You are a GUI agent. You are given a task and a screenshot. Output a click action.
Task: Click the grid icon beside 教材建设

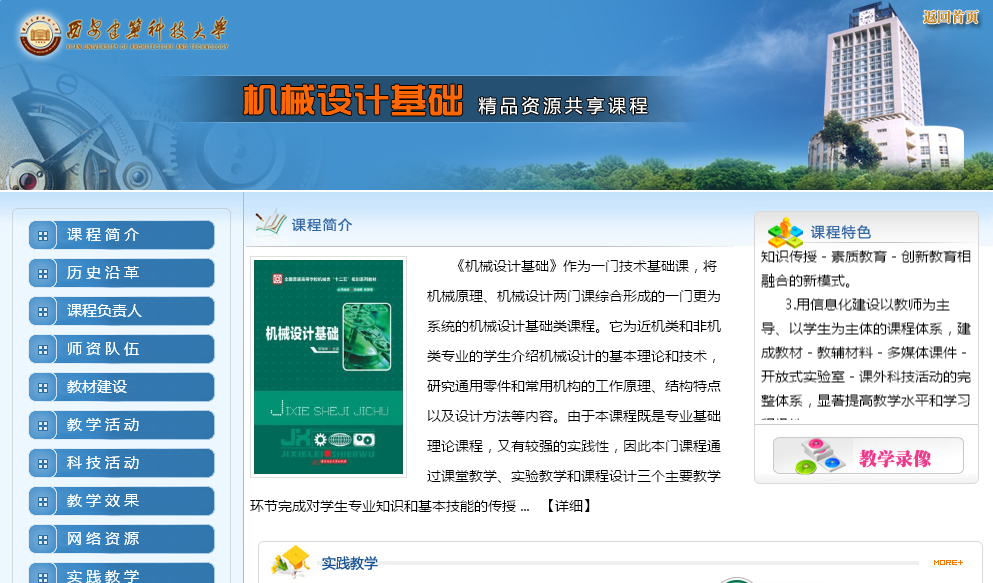(43, 388)
